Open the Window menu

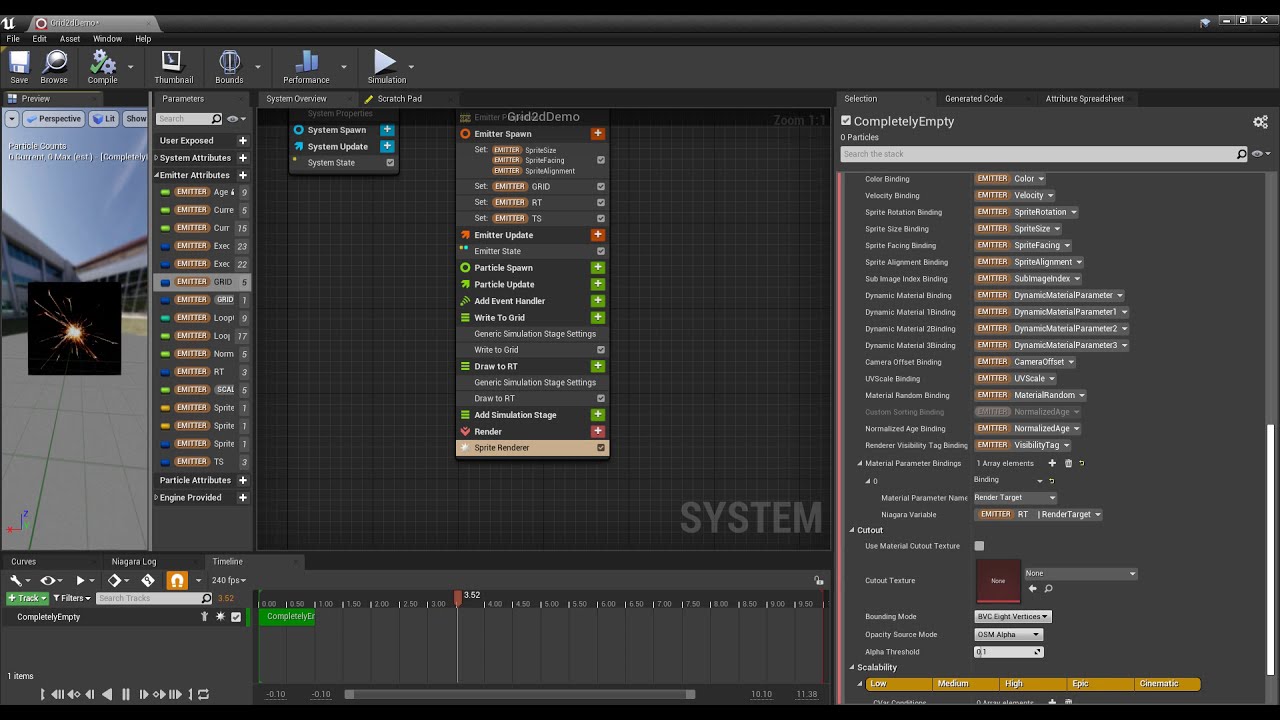coord(107,39)
